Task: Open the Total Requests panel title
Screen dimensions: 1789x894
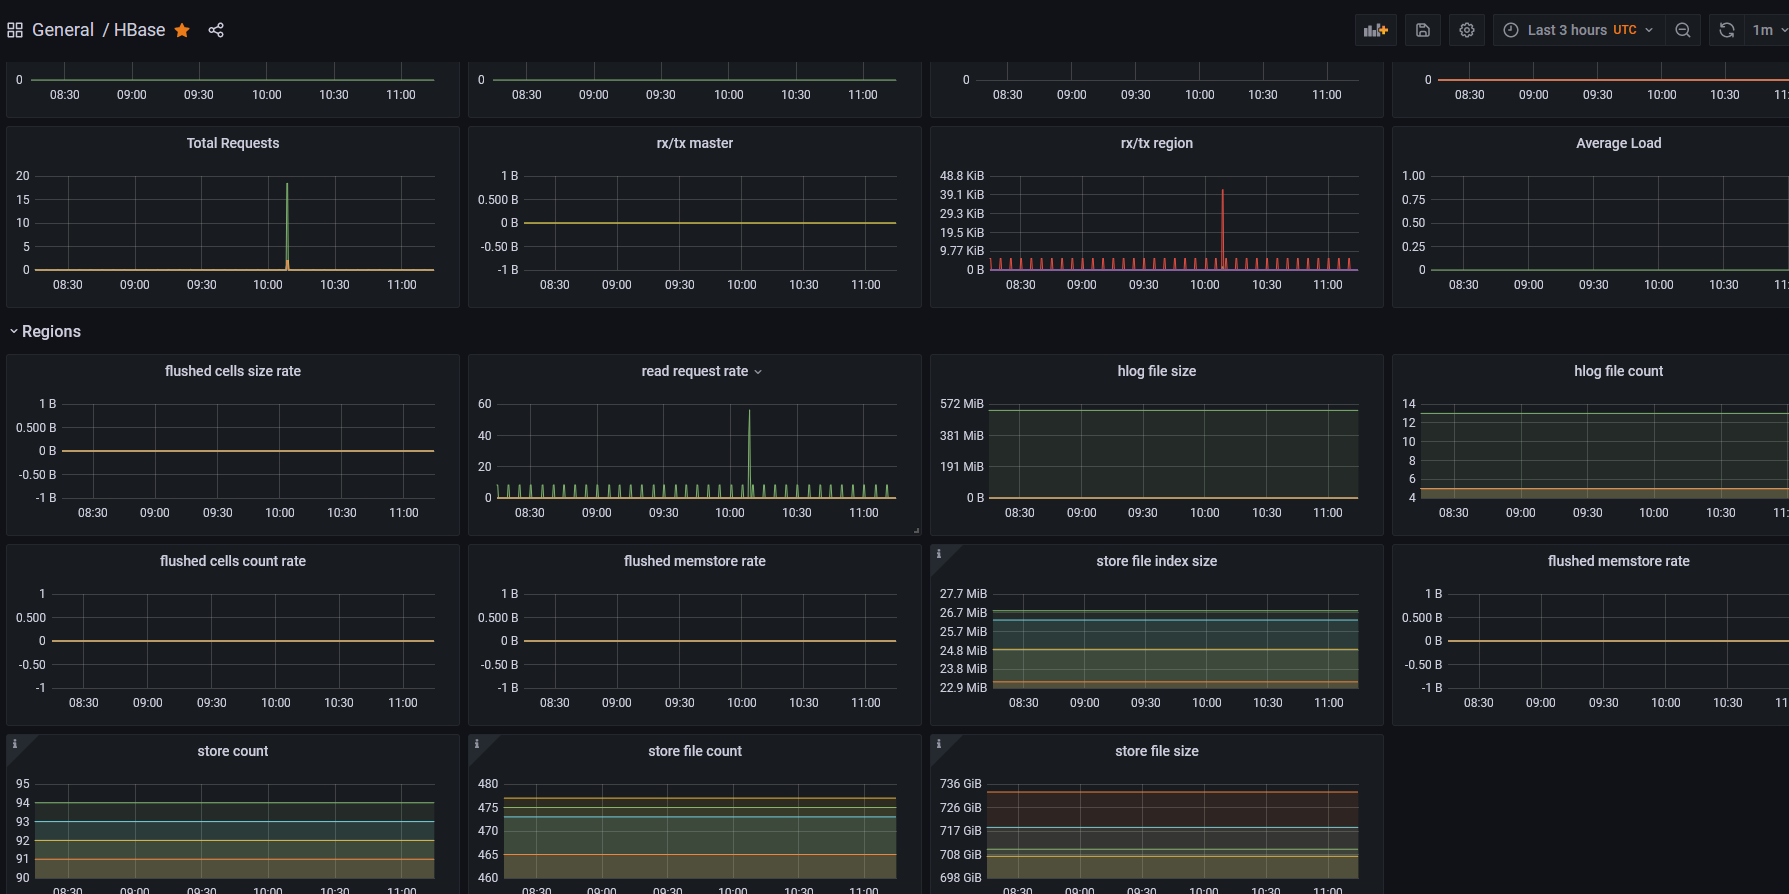Action: coord(233,143)
